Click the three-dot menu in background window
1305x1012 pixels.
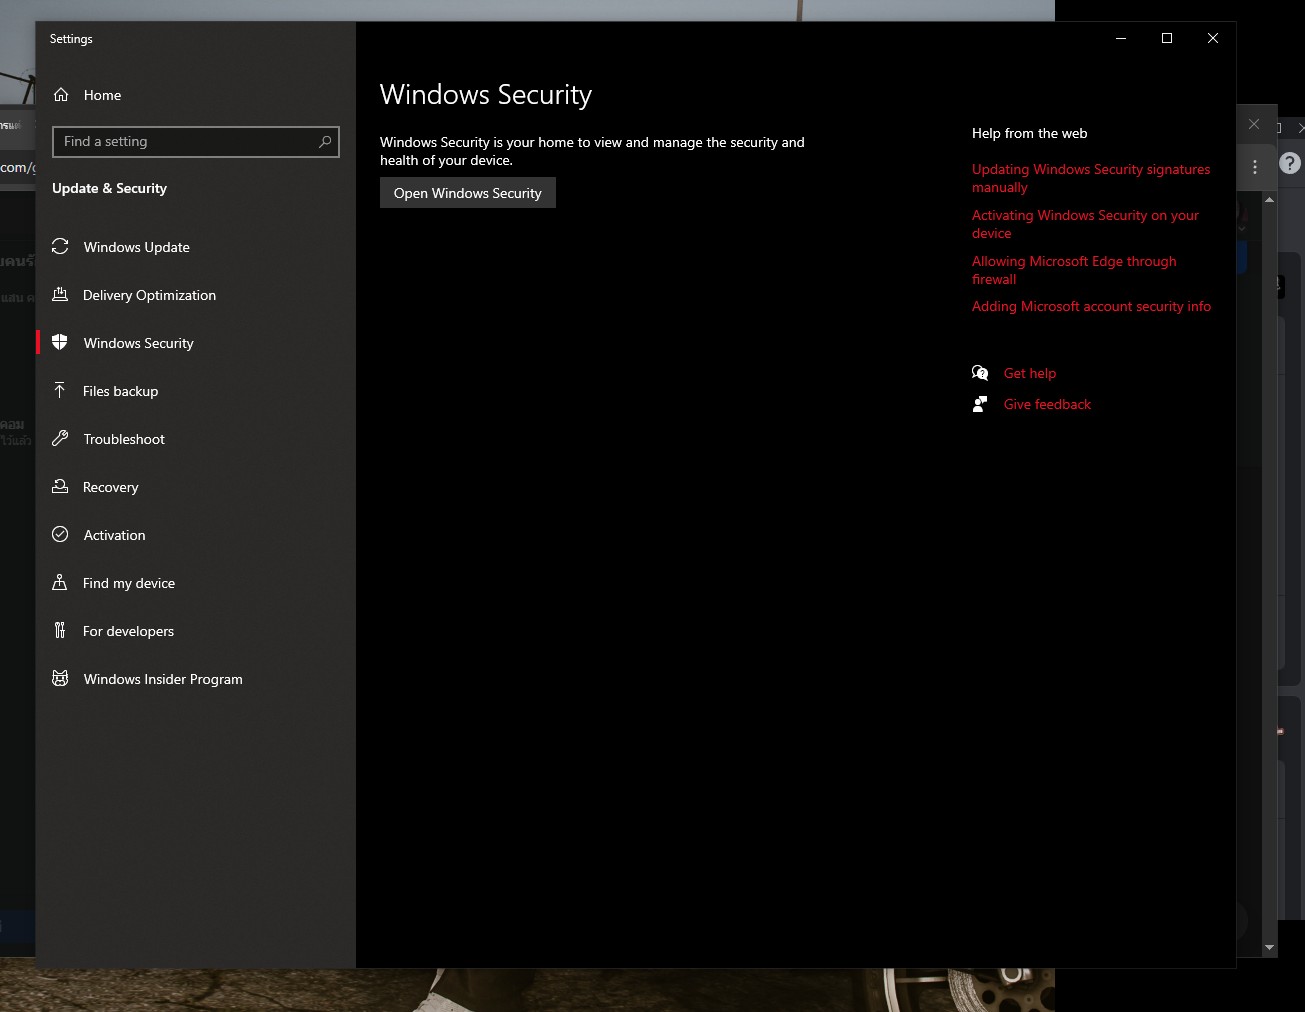(x=1255, y=167)
